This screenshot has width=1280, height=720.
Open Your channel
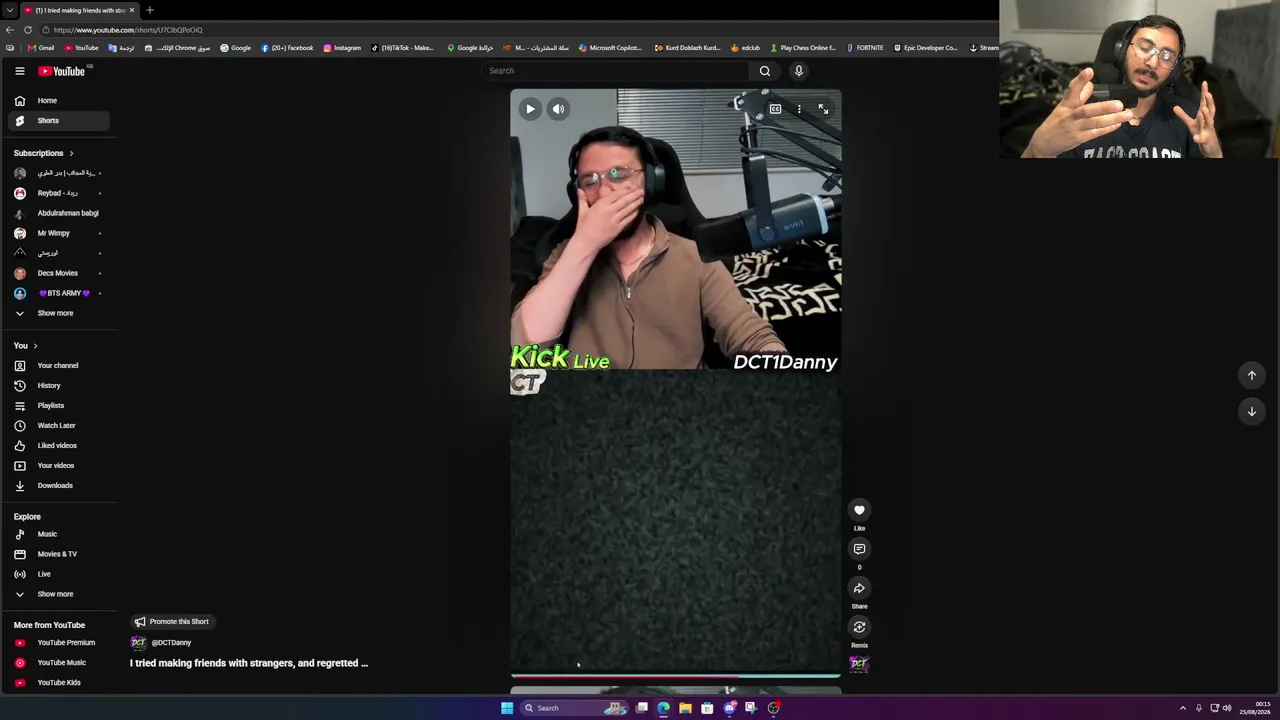(x=59, y=366)
